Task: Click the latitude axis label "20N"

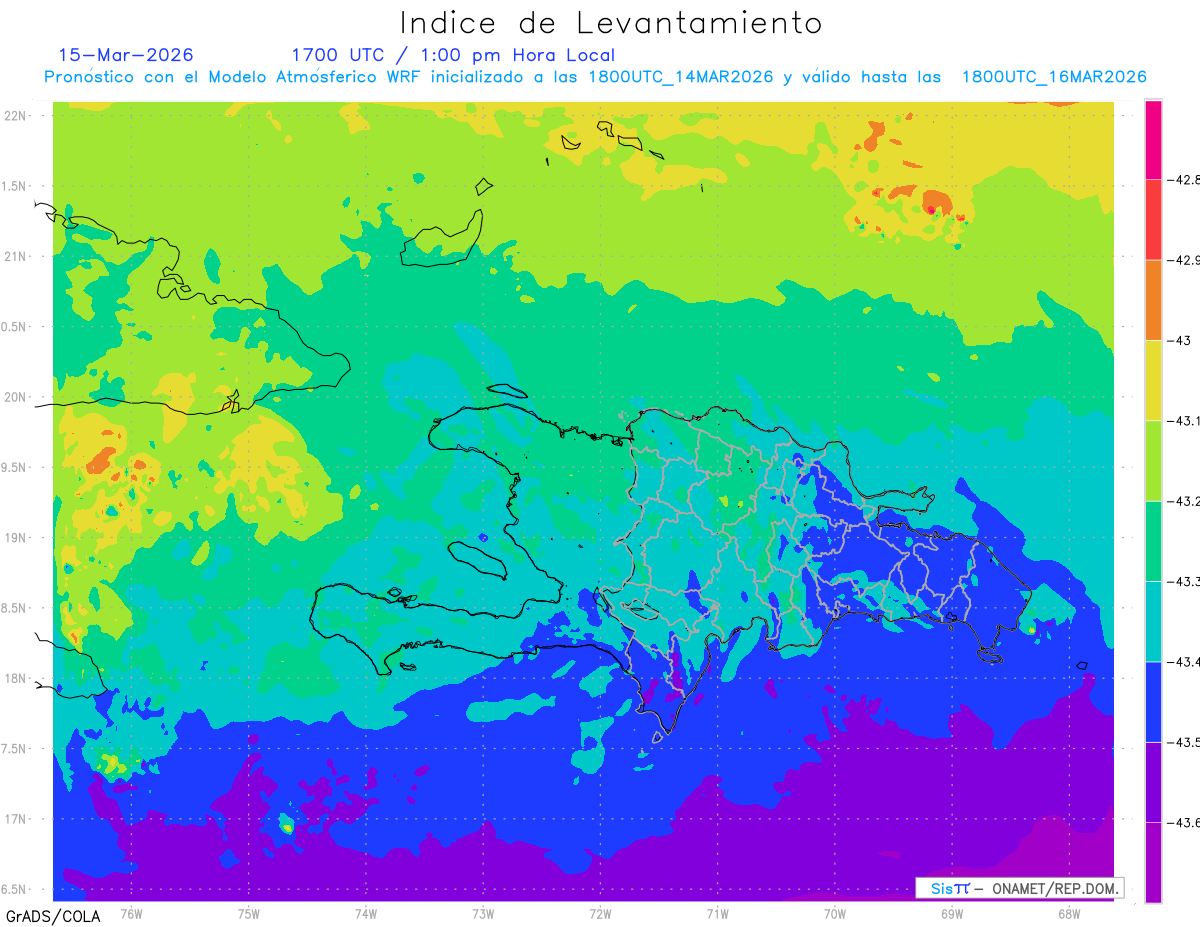Action: click(x=17, y=397)
